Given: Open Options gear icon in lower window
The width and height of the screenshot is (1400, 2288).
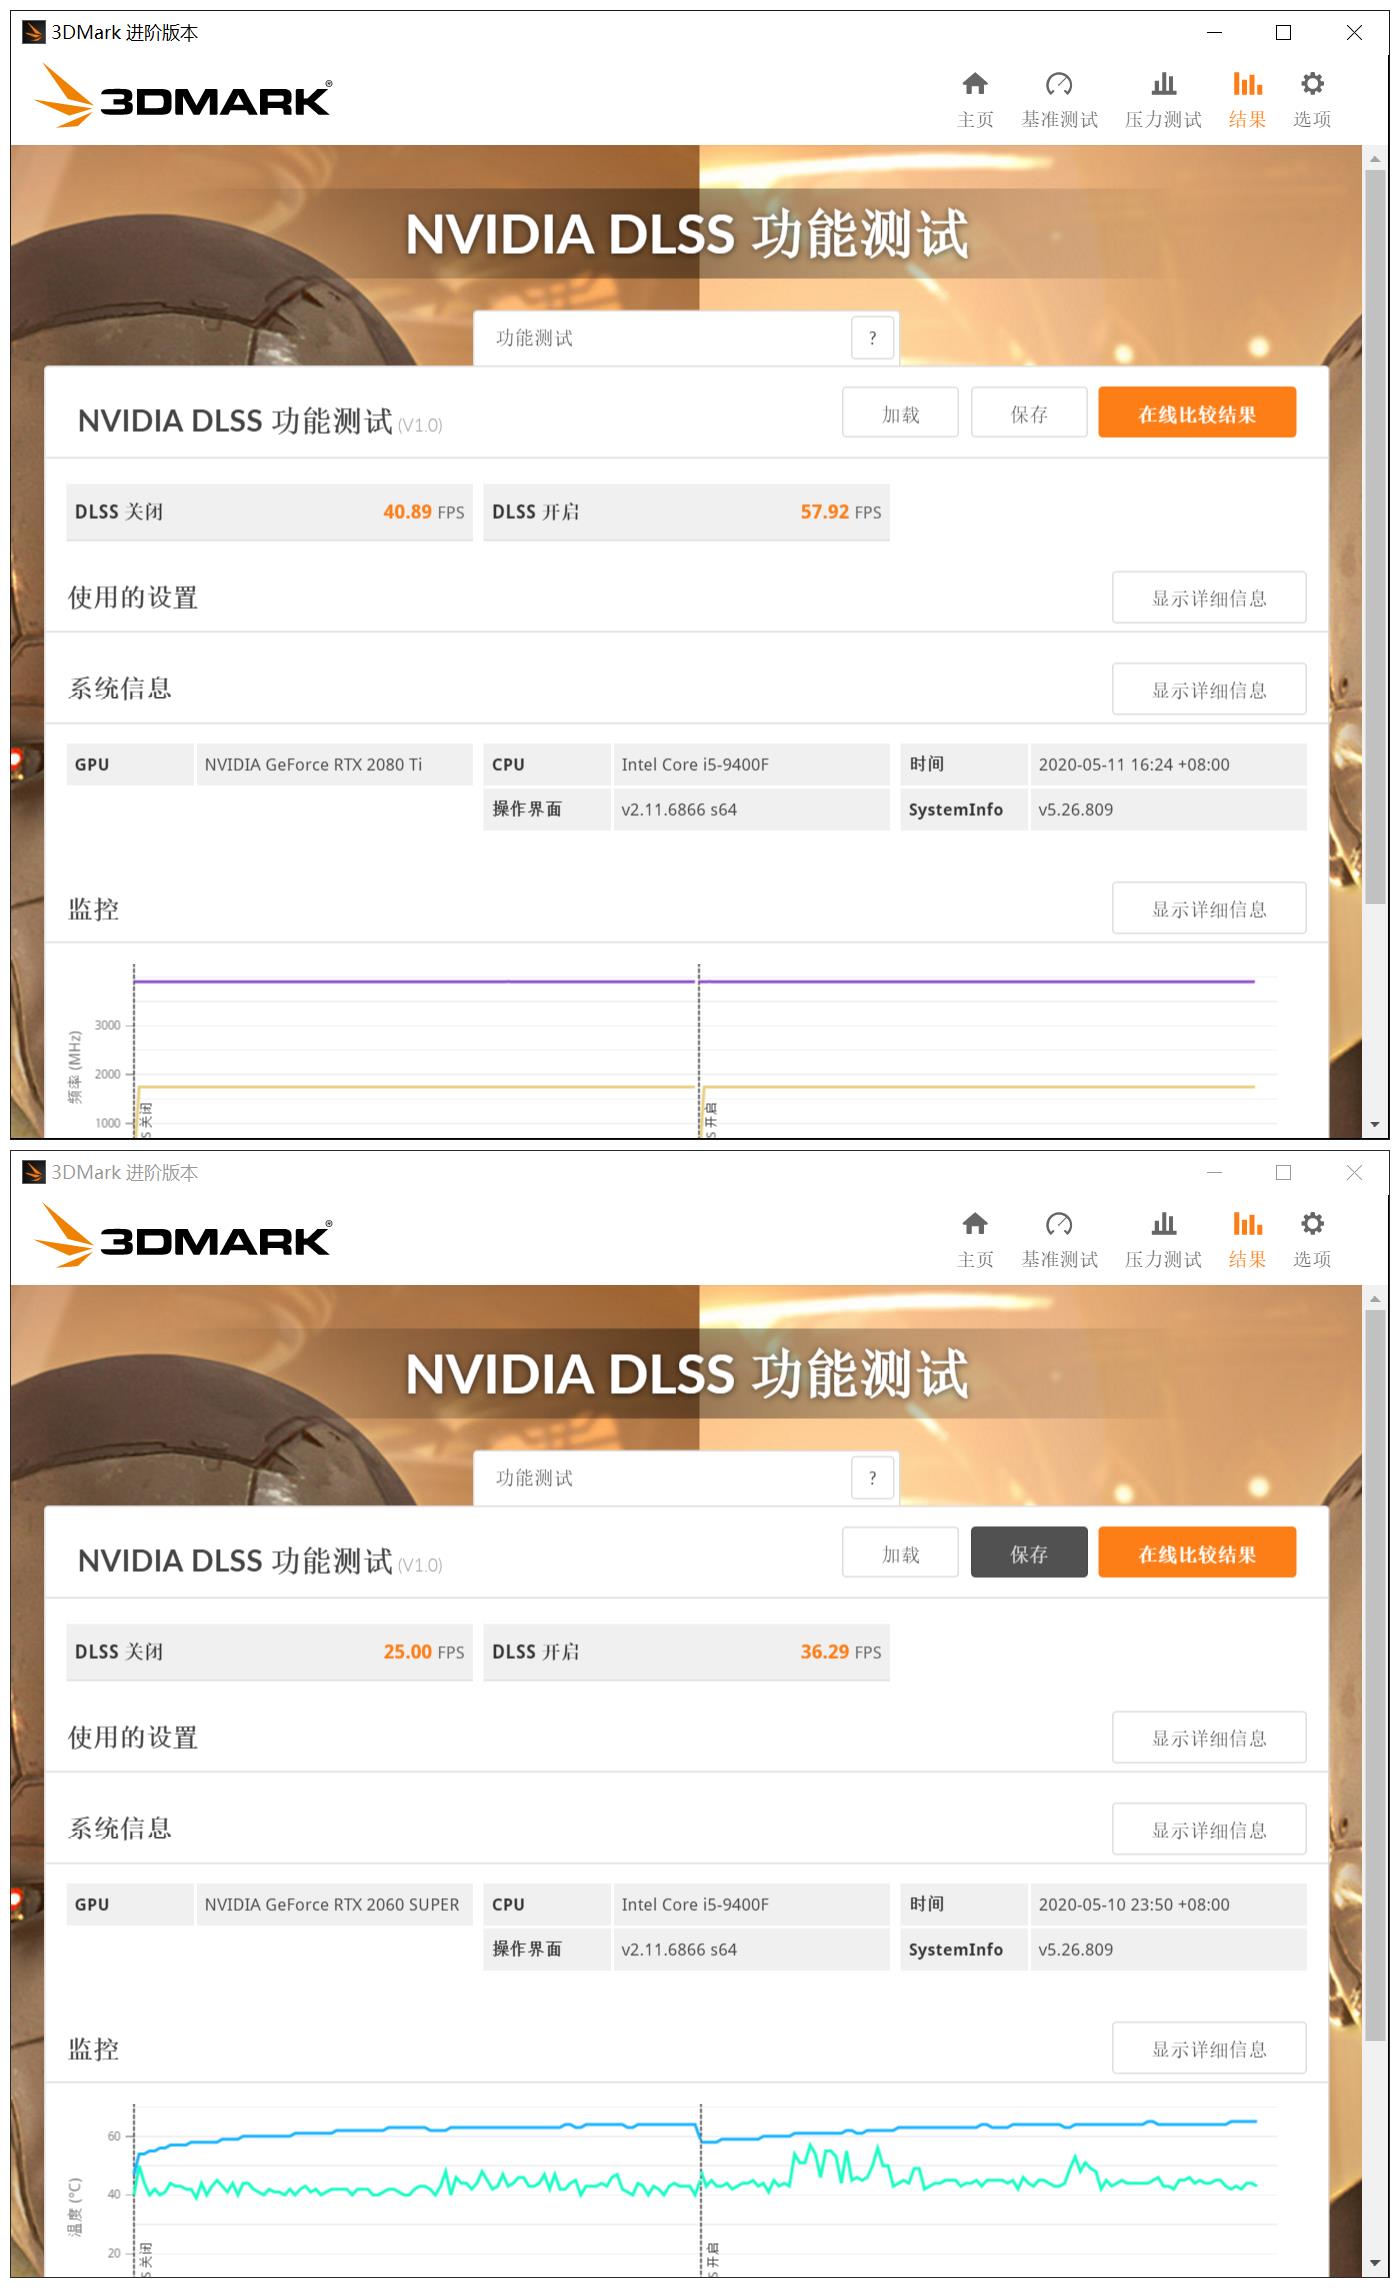Looking at the screenshot, I should point(1312,1223).
